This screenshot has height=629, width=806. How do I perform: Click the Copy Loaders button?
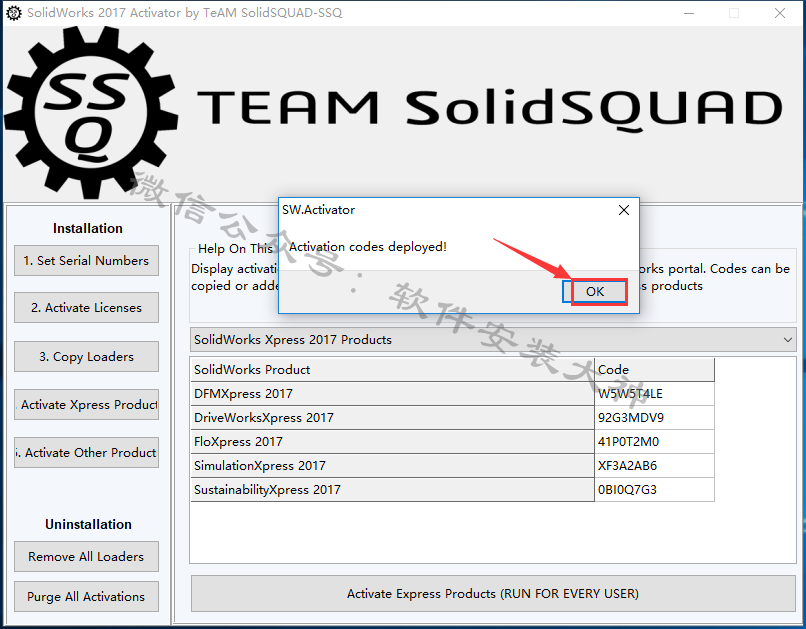click(x=86, y=357)
